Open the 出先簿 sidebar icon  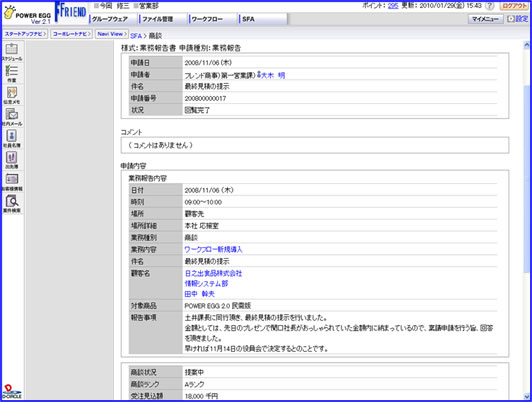tap(12, 160)
